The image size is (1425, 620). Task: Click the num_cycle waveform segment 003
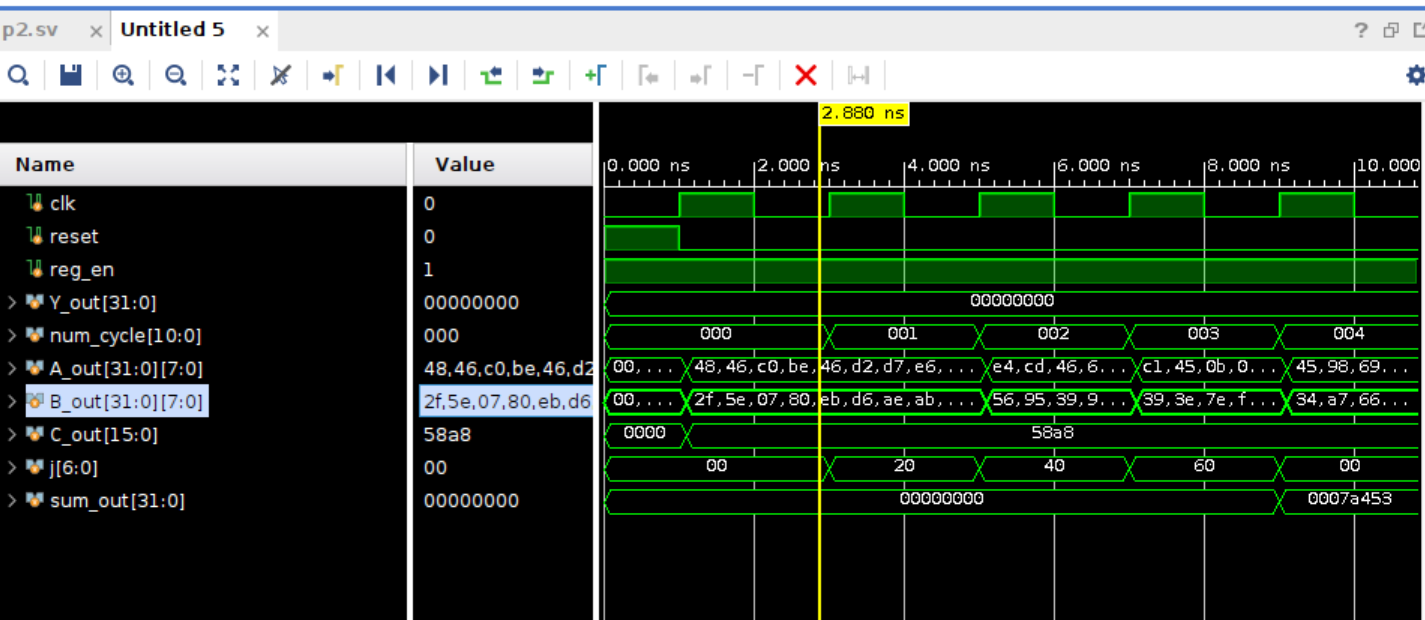(x=1203, y=333)
